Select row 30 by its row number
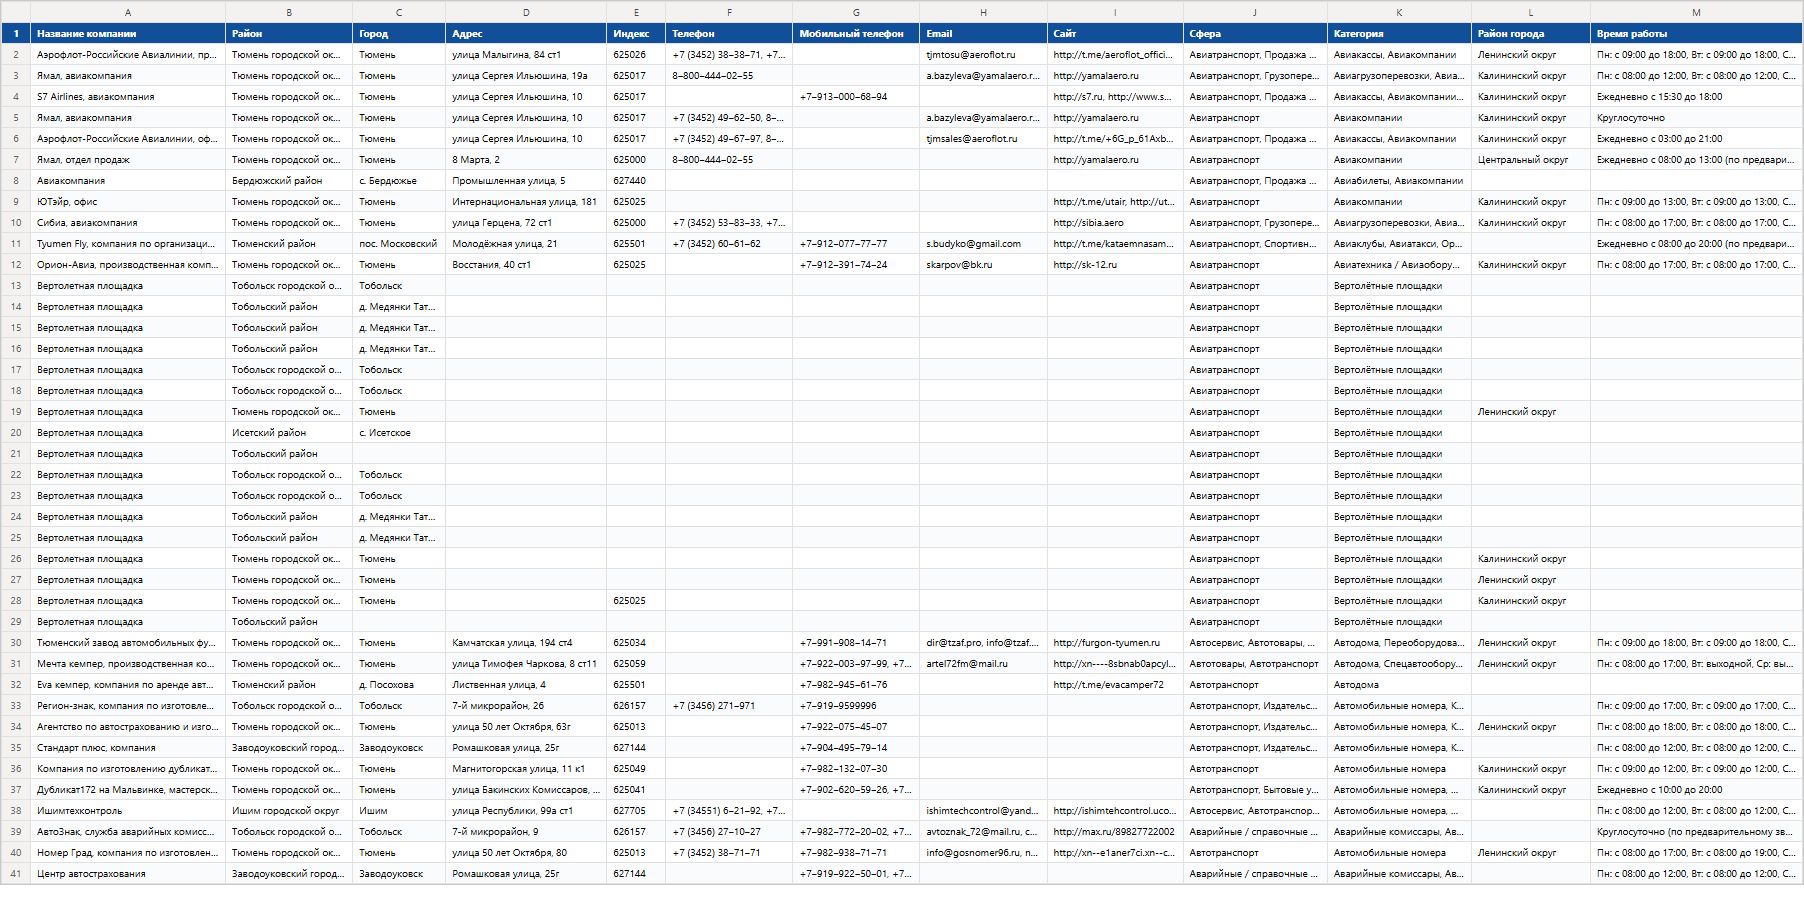The width and height of the screenshot is (1804, 902). pyautogui.click(x=16, y=643)
